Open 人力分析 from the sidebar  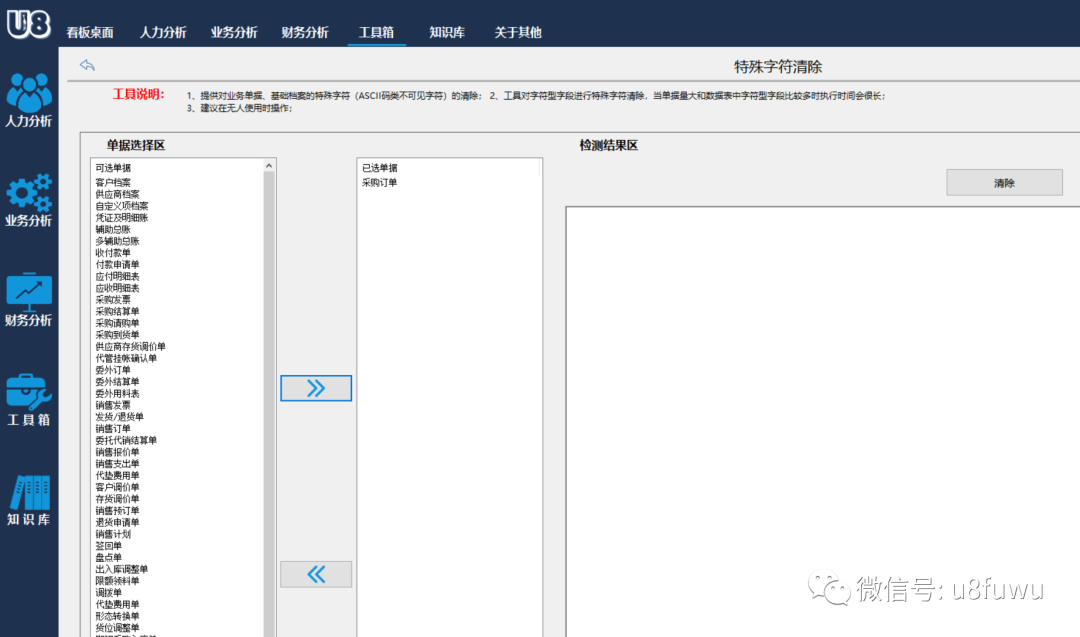(x=29, y=93)
